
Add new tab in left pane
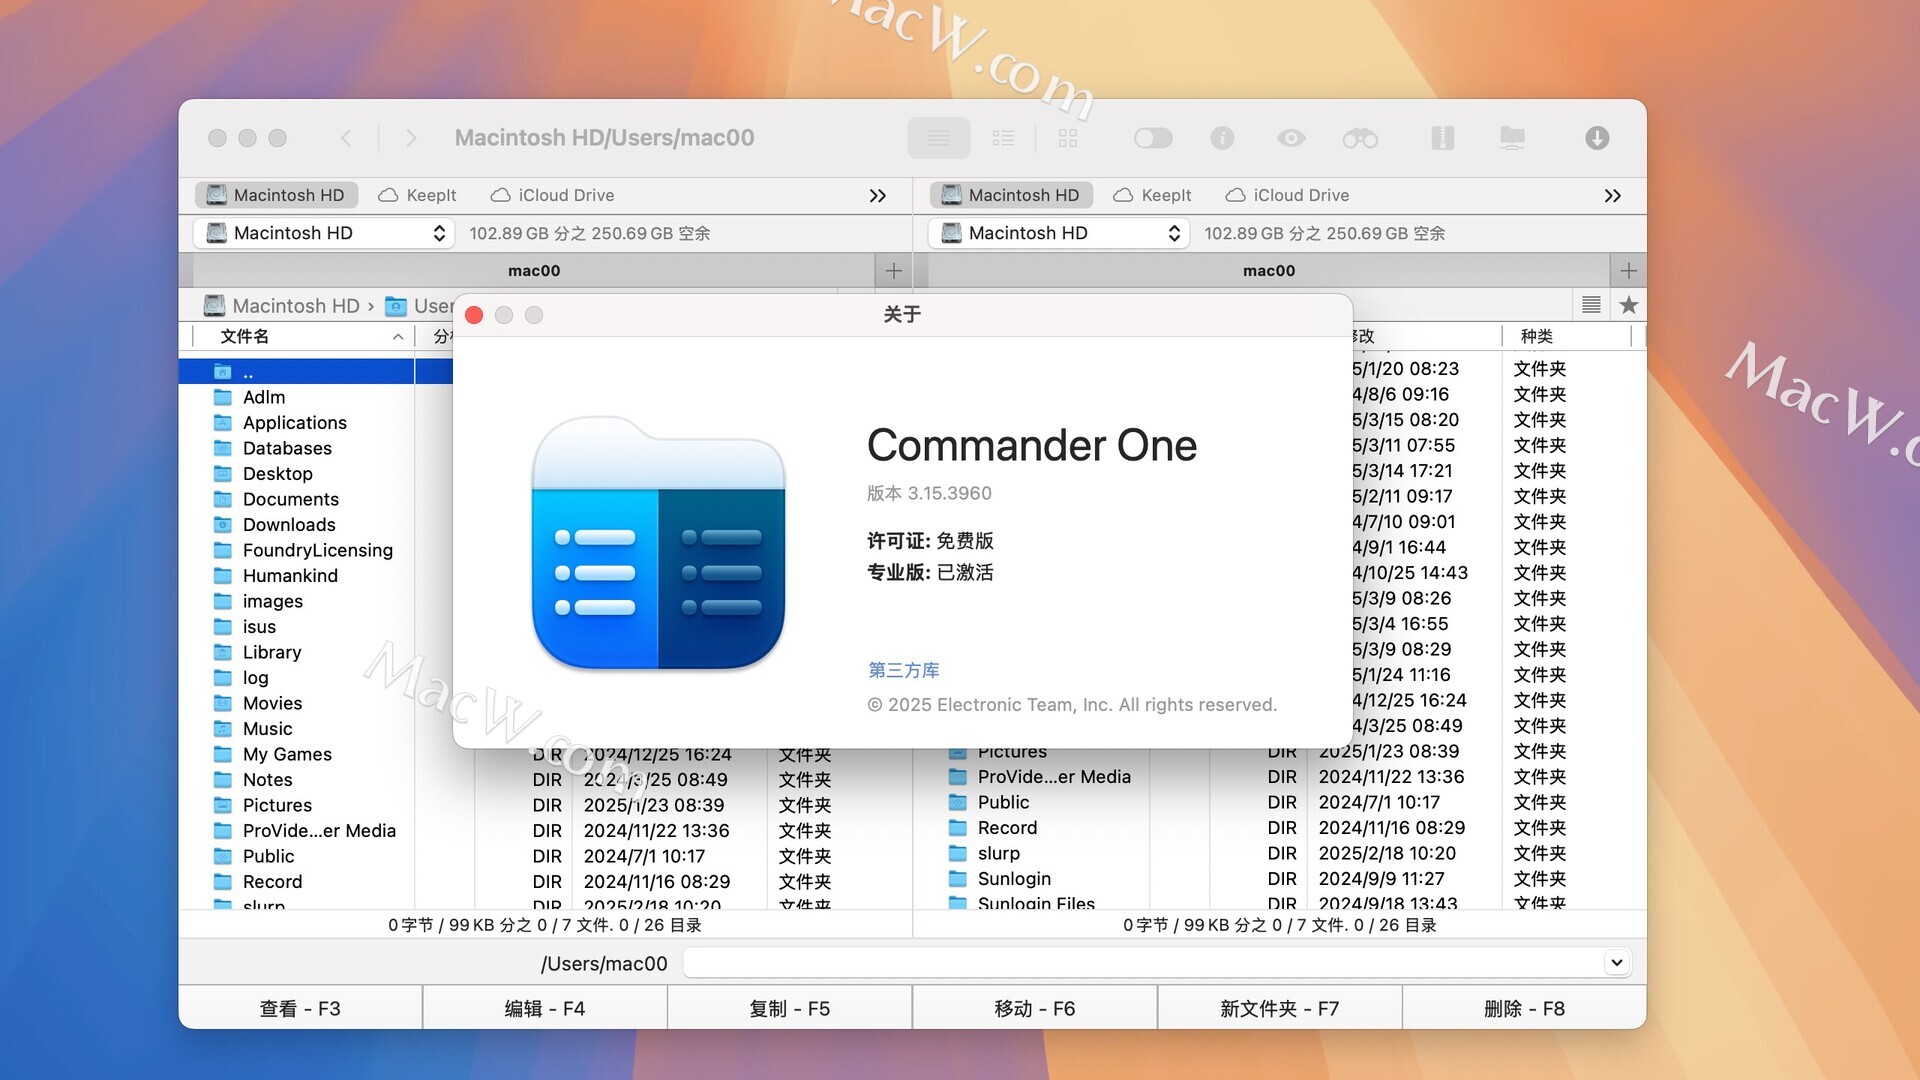894,270
